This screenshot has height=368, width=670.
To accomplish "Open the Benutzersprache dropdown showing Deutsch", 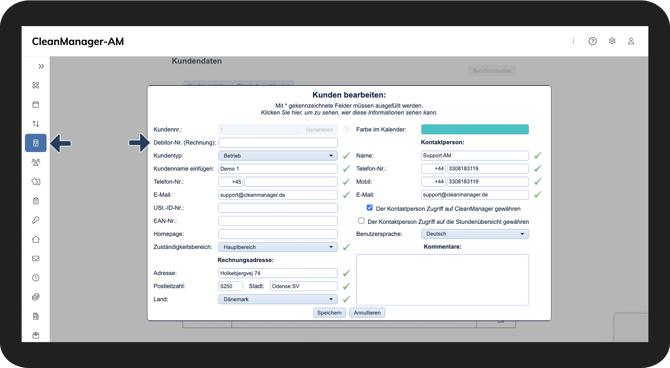I will [475, 234].
